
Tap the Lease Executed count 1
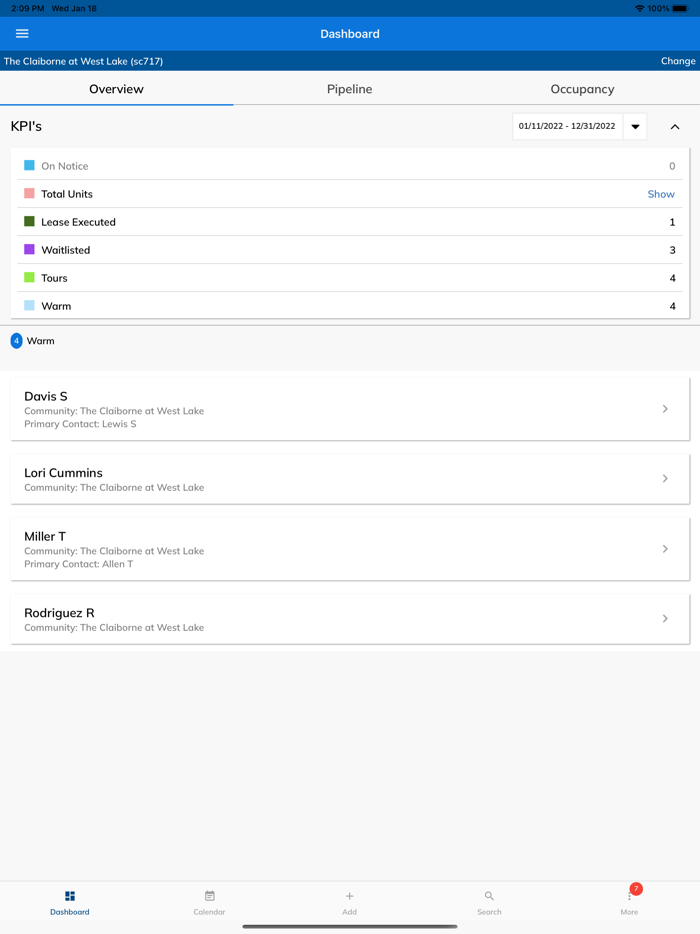pos(673,222)
